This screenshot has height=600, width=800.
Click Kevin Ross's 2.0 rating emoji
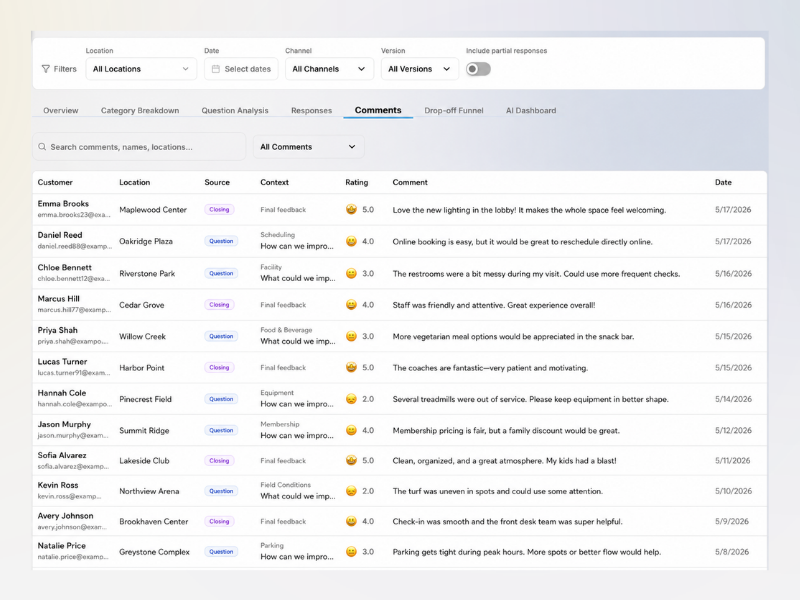(x=351, y=491)
